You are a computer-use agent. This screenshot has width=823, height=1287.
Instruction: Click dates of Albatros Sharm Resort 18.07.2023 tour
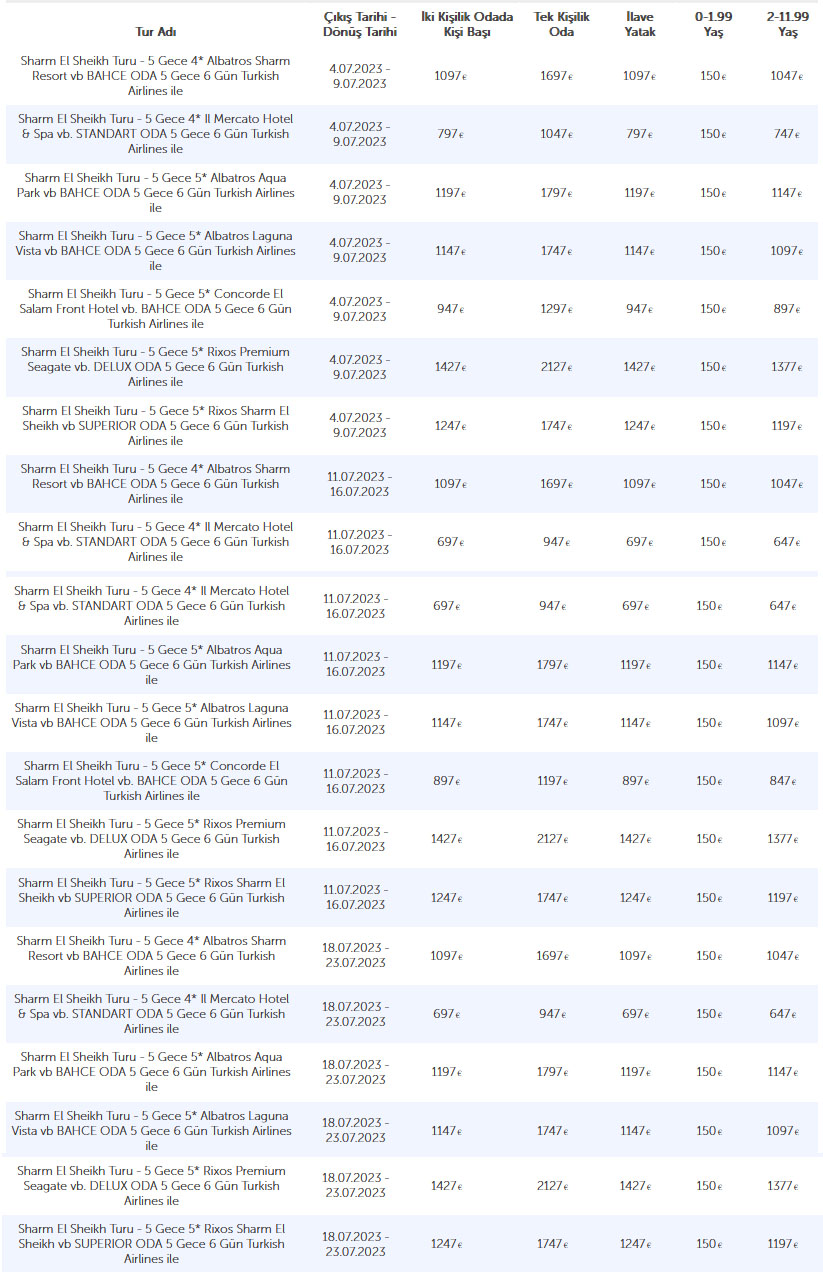pyautogui.click(x=353, y=955)
